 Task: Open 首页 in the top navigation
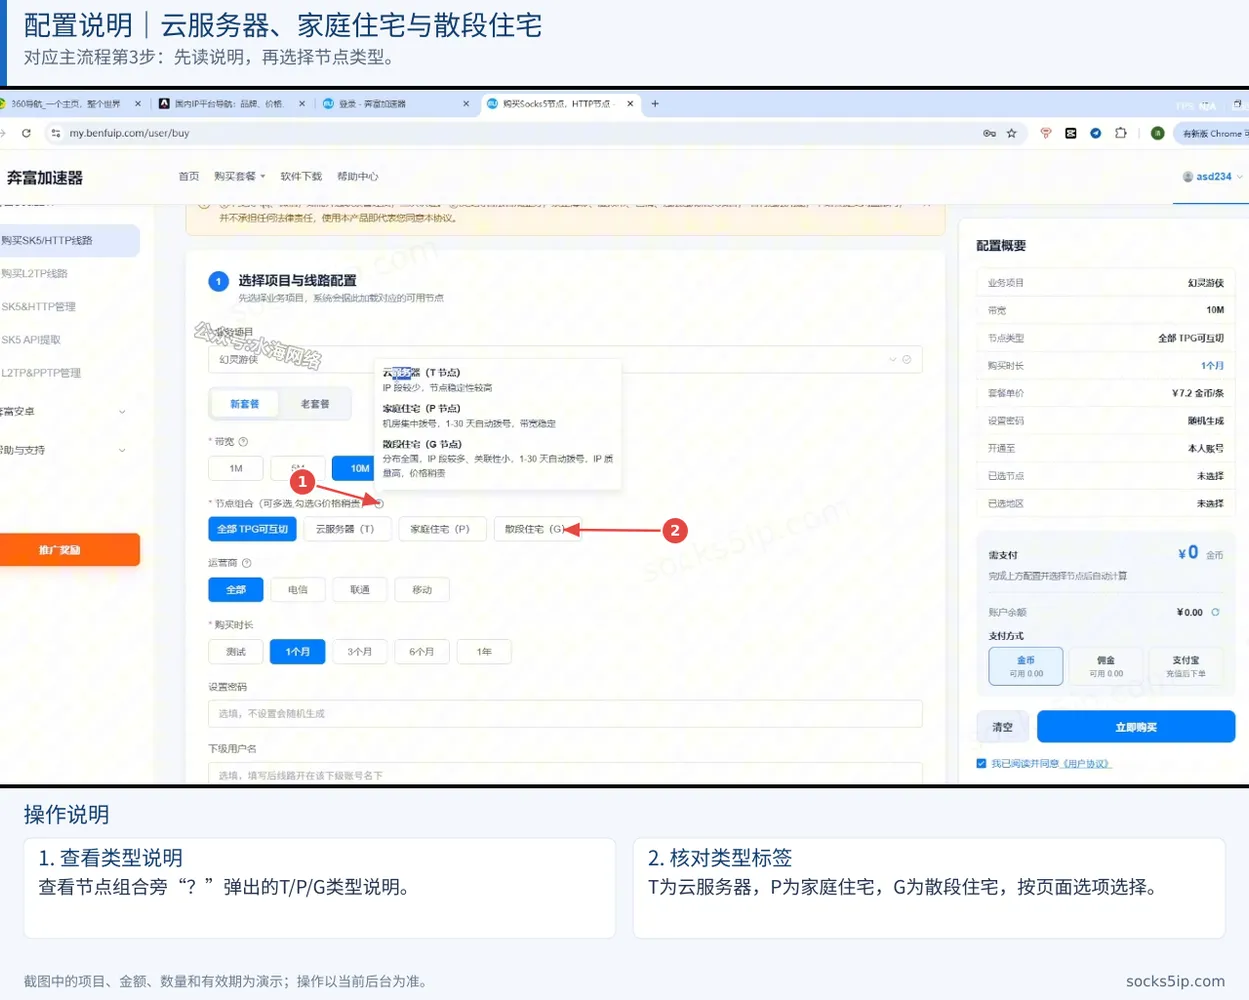[x=189, y=176]
